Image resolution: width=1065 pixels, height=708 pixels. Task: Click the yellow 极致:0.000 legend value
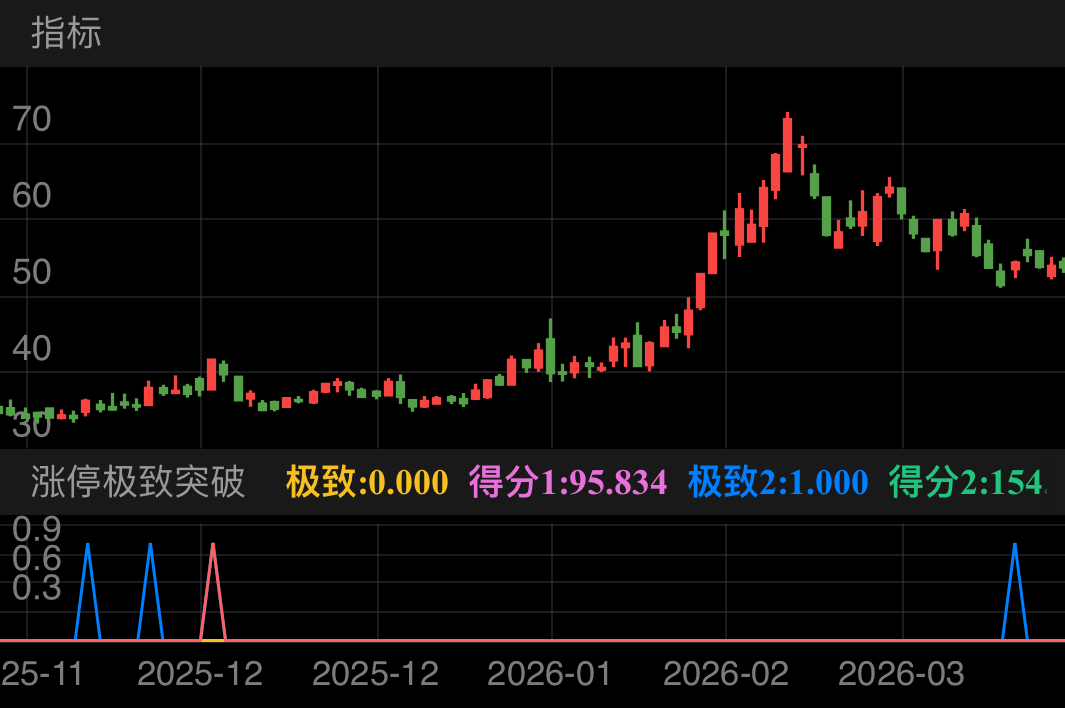367,482
